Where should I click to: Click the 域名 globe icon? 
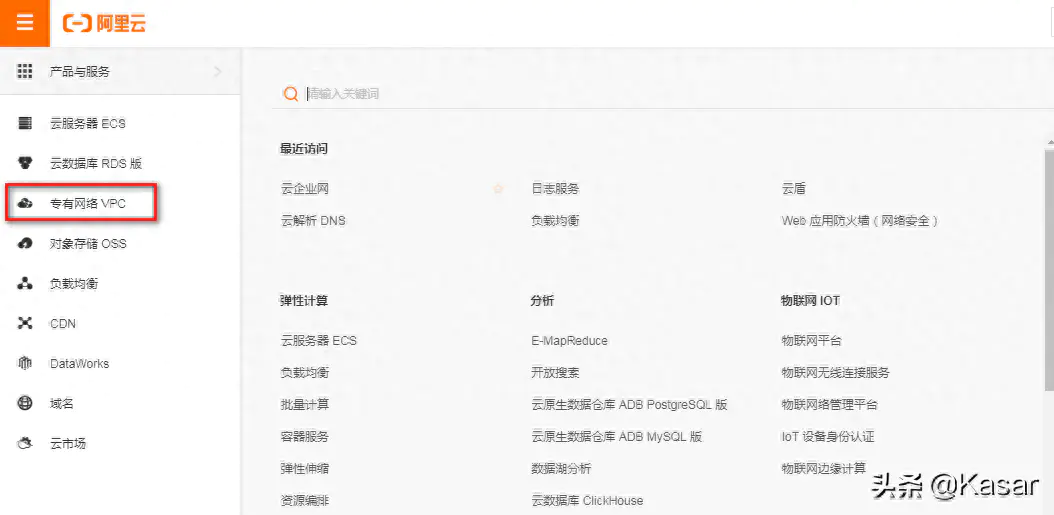click(26, 403)
